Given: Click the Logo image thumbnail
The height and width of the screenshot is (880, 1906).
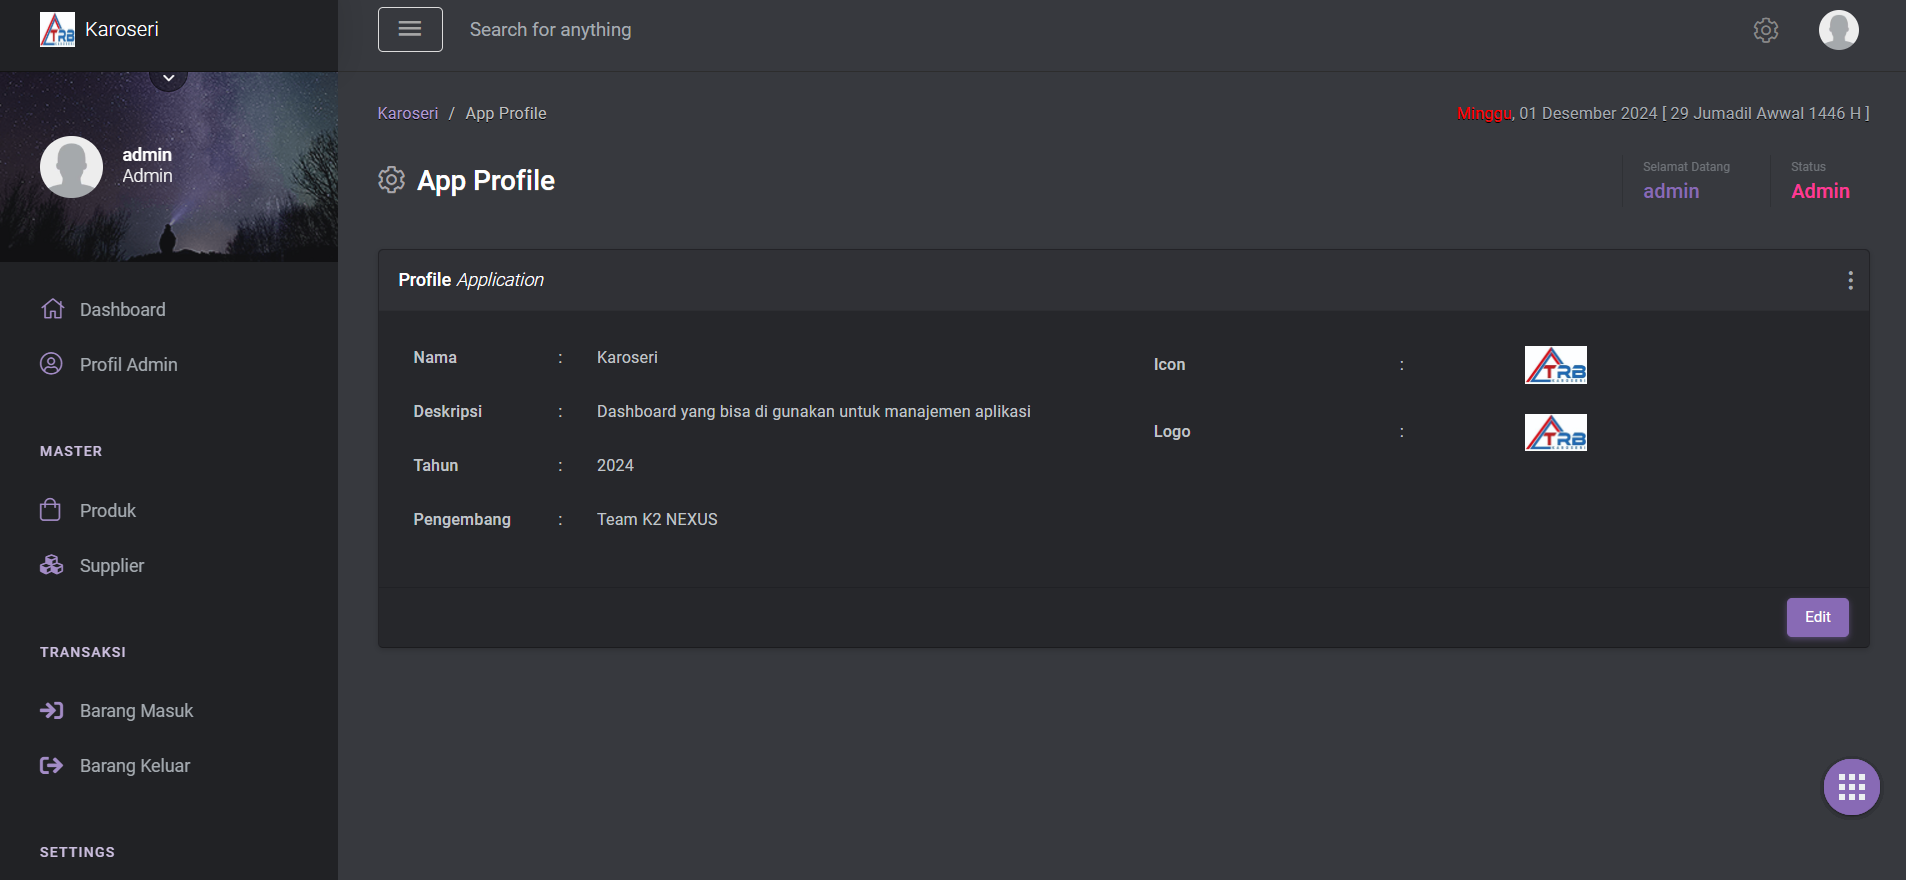Looking at the screenshot, I should click(x=1555, y=432).
